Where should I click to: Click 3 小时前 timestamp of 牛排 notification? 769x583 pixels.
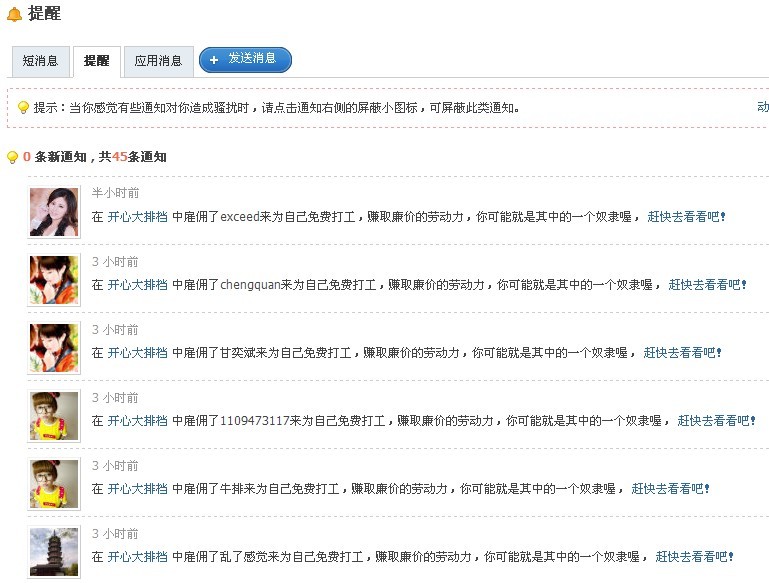pyautogui.click(x=115, y=466)
